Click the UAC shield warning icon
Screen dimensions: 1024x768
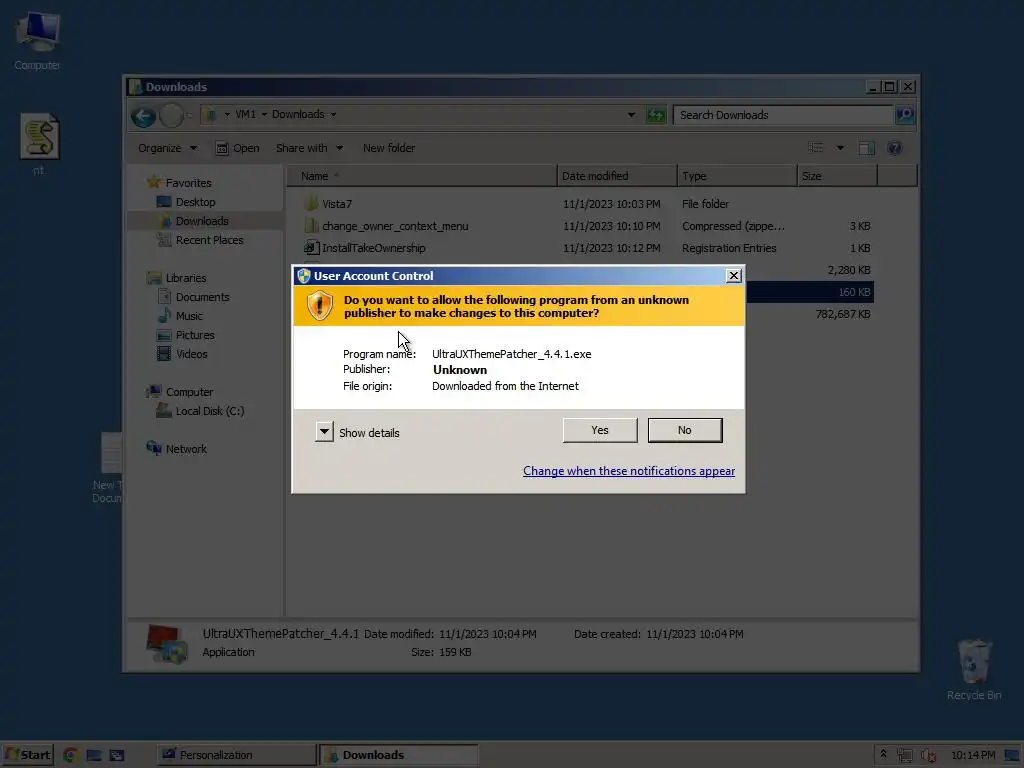[x=319, y=306]
